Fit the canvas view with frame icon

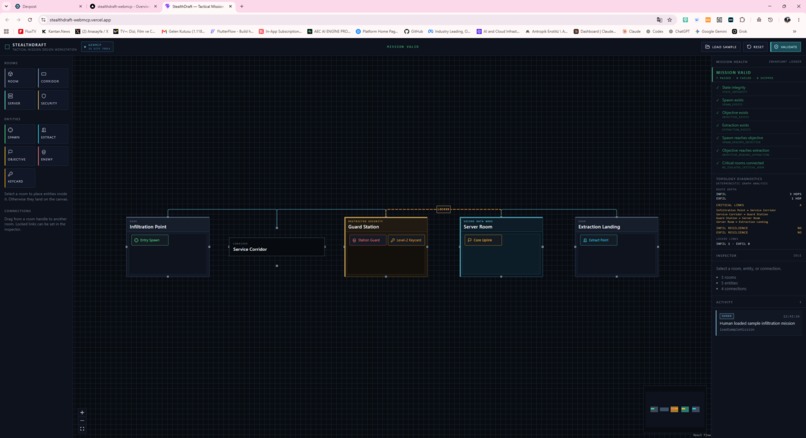point(82,429)
